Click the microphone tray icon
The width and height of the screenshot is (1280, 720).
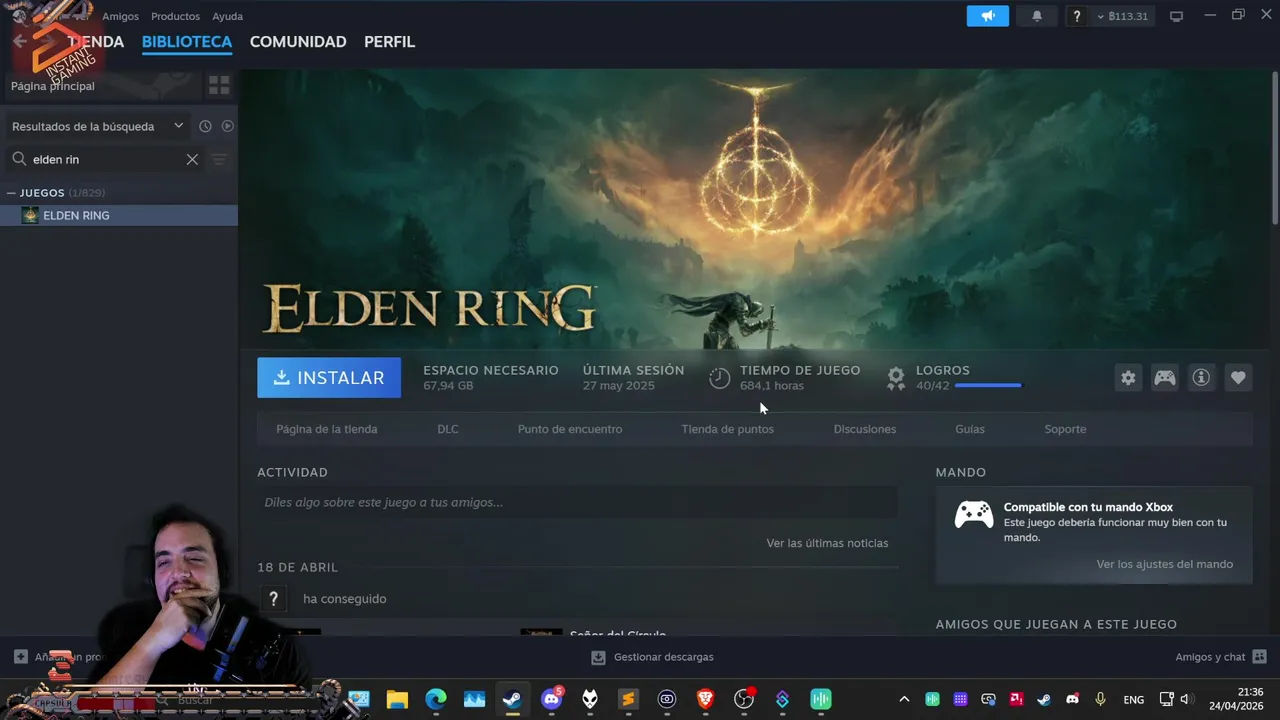pyautogui.click(x=1100, y=699)
